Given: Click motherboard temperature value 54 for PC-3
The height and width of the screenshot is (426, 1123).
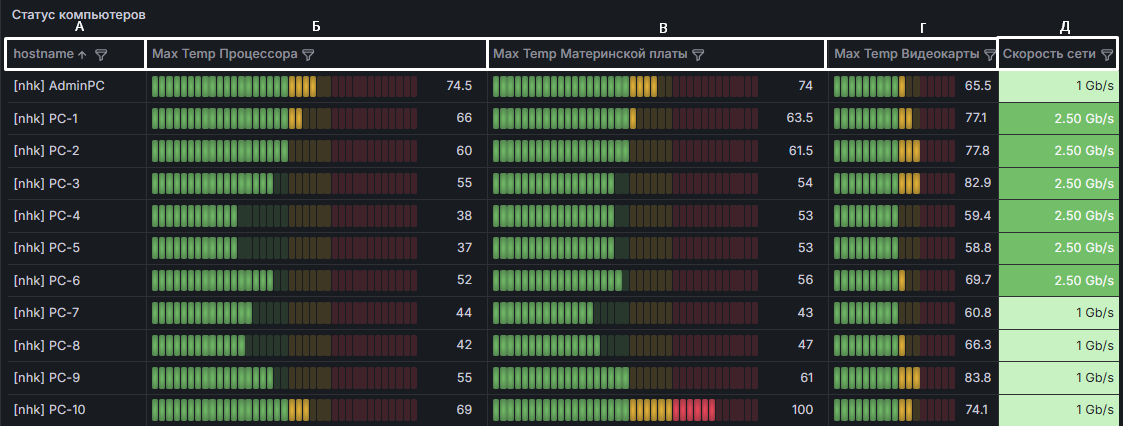Looking at the screenshot, I should point(806,183).
